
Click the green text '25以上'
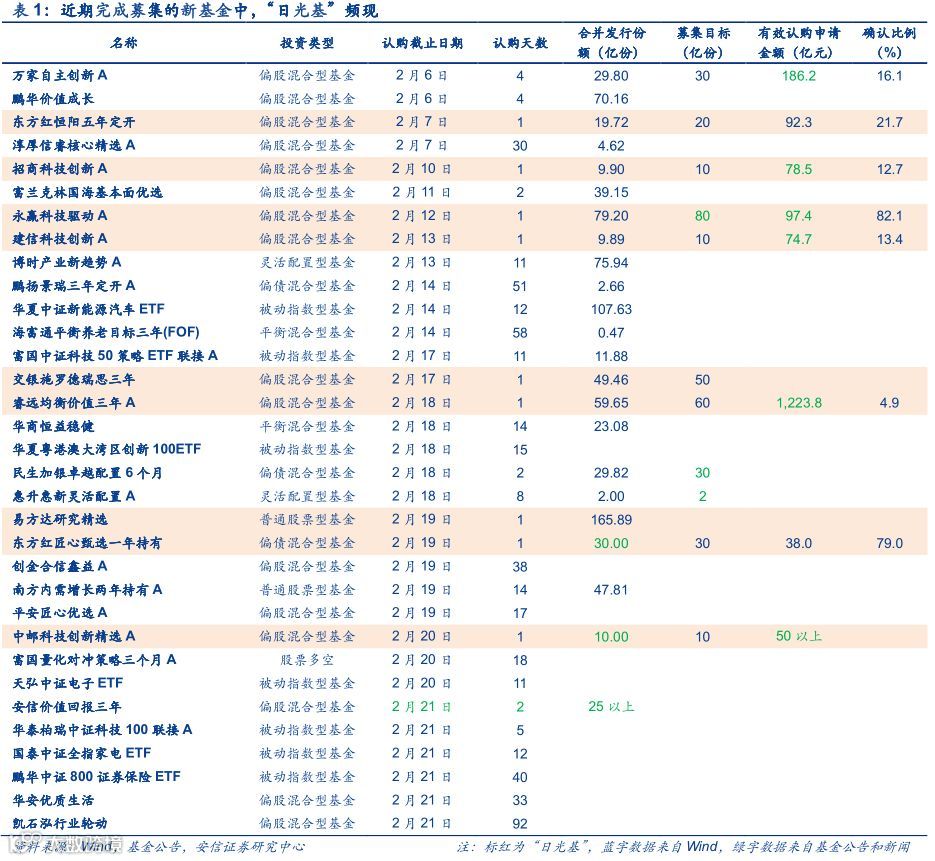pos(611,707)
